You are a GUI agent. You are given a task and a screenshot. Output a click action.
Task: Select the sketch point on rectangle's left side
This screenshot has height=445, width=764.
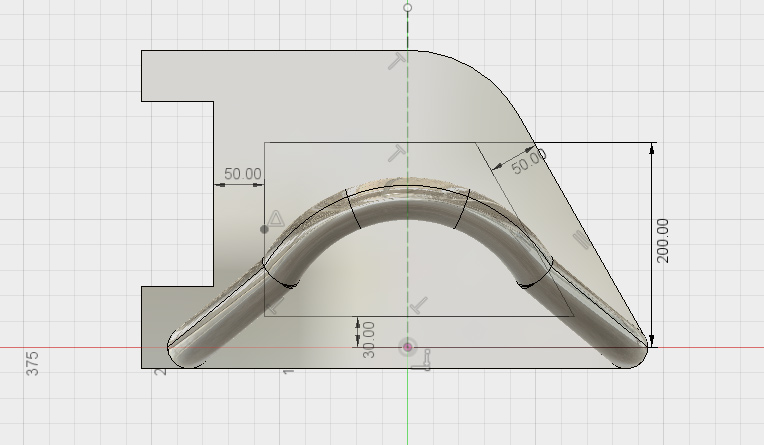coord(264,229)
